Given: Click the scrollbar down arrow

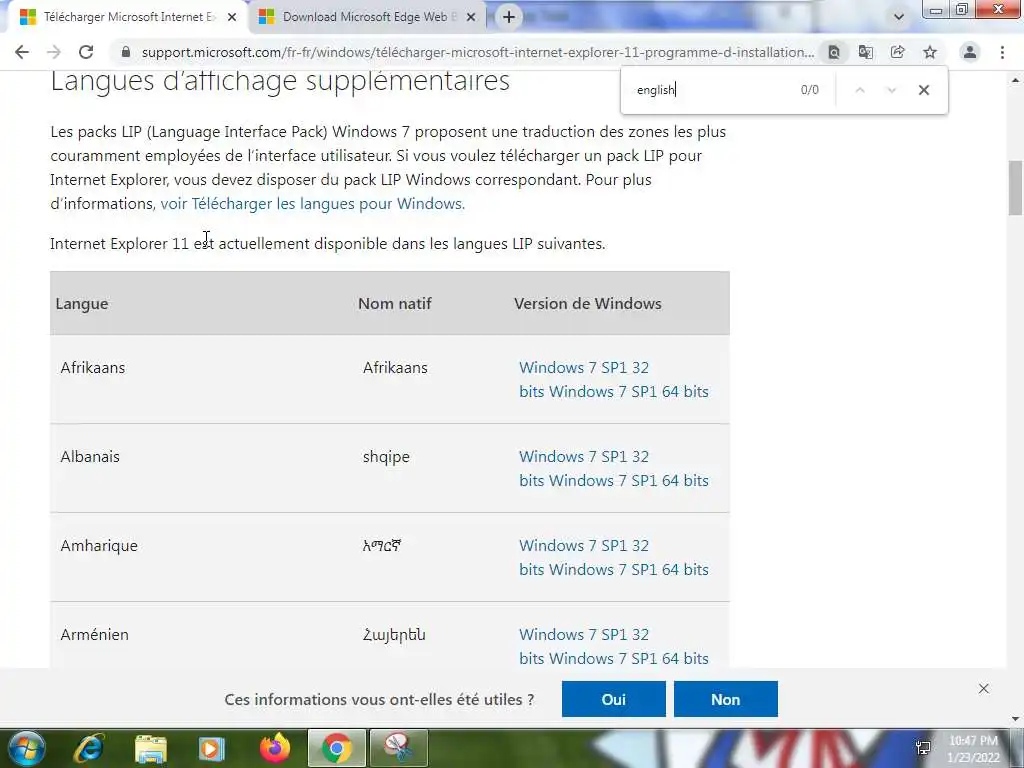Looking at the screenshot, I should 1015,720.
